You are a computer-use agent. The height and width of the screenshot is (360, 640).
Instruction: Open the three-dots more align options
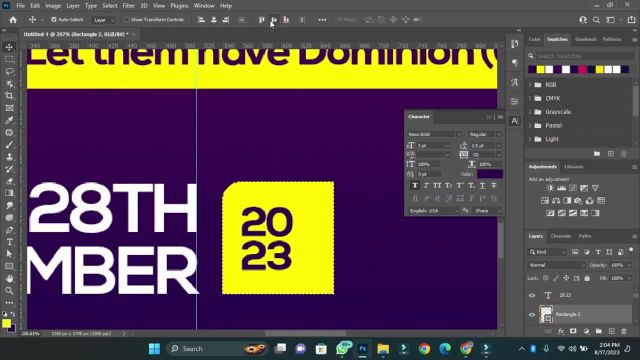[322, 20]
